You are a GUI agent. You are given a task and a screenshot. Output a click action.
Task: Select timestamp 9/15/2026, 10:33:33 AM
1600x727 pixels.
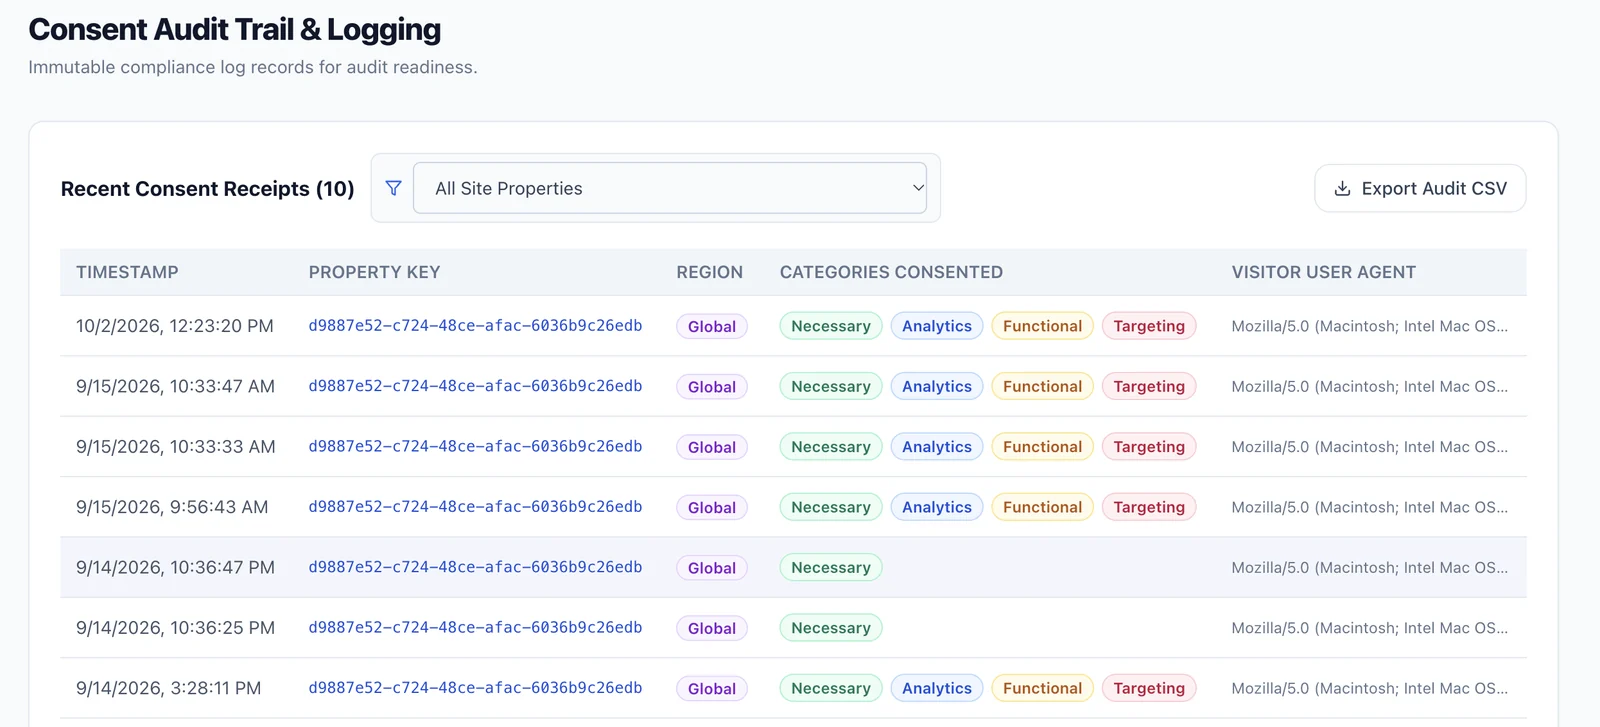coord(176,447)
